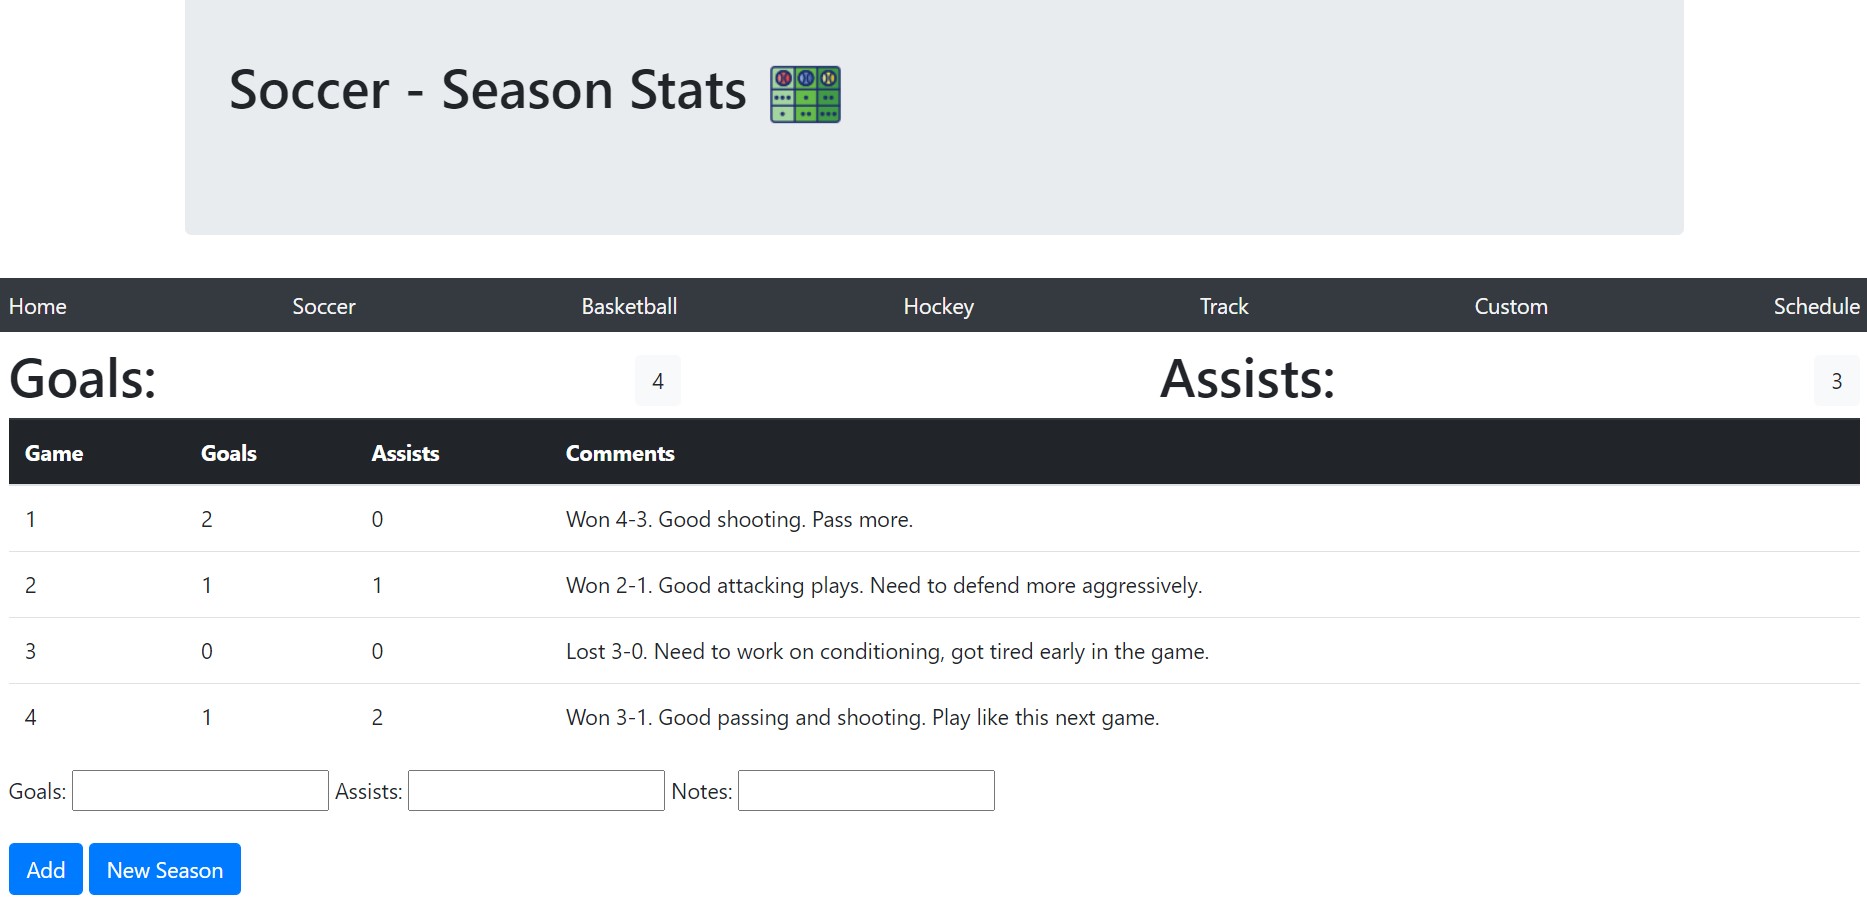
Task: Open the Basketball nav item
Action: tap(629, 306)
